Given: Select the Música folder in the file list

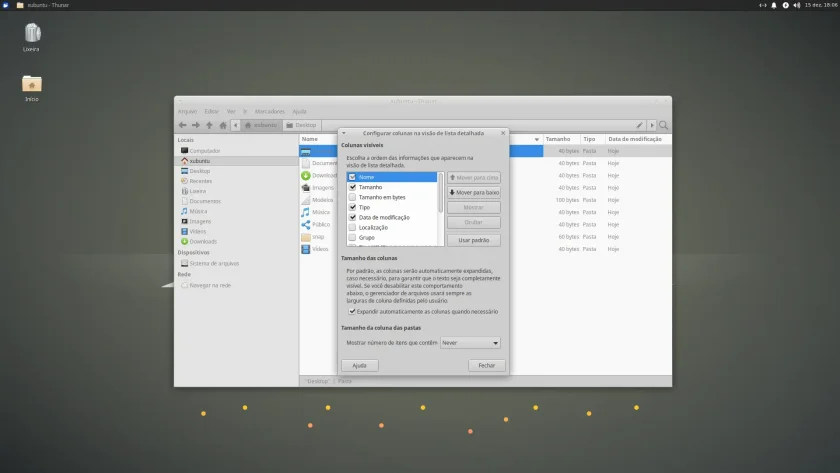Looking at the screenshot, I should (320, 213).
